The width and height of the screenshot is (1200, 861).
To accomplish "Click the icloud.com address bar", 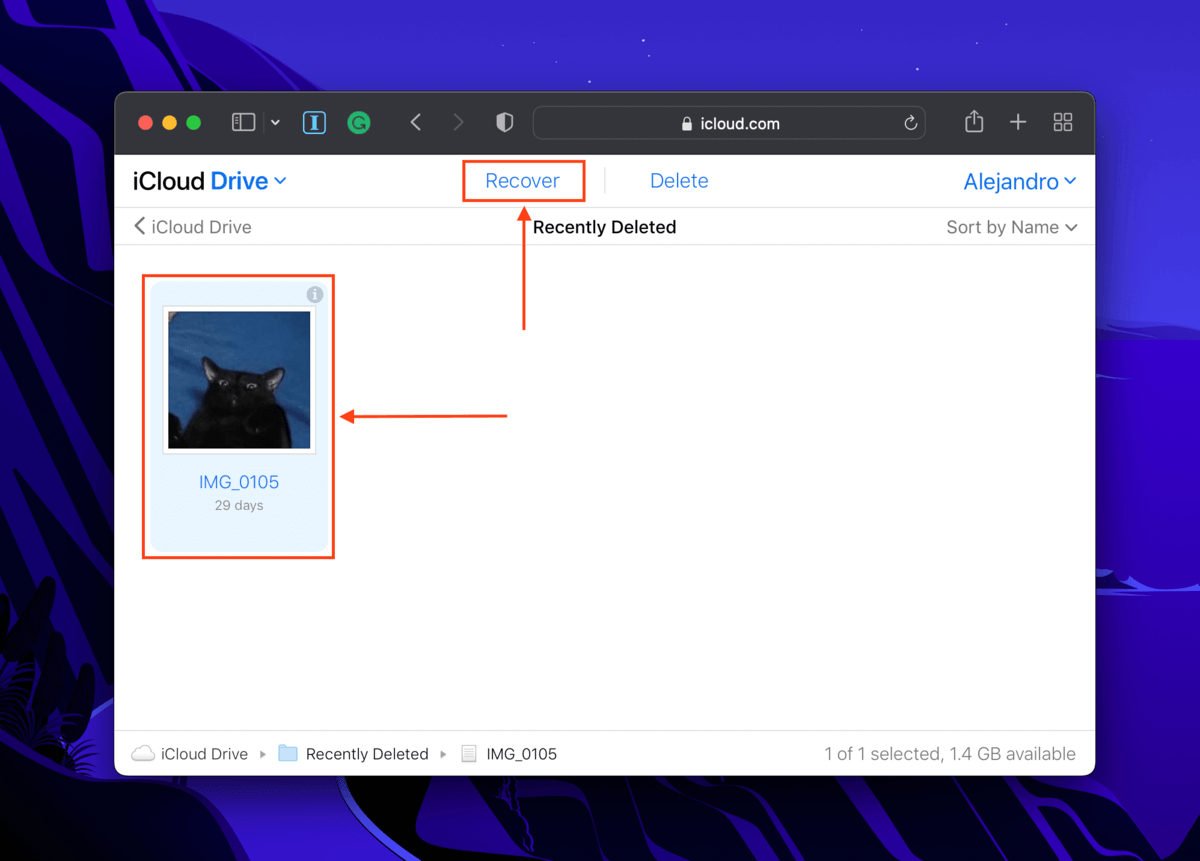I will [729, 123].
